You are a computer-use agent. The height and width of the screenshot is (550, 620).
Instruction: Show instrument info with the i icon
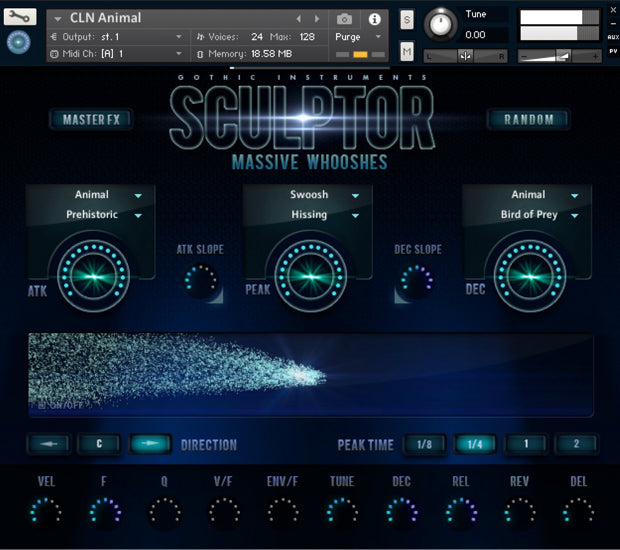374,19
